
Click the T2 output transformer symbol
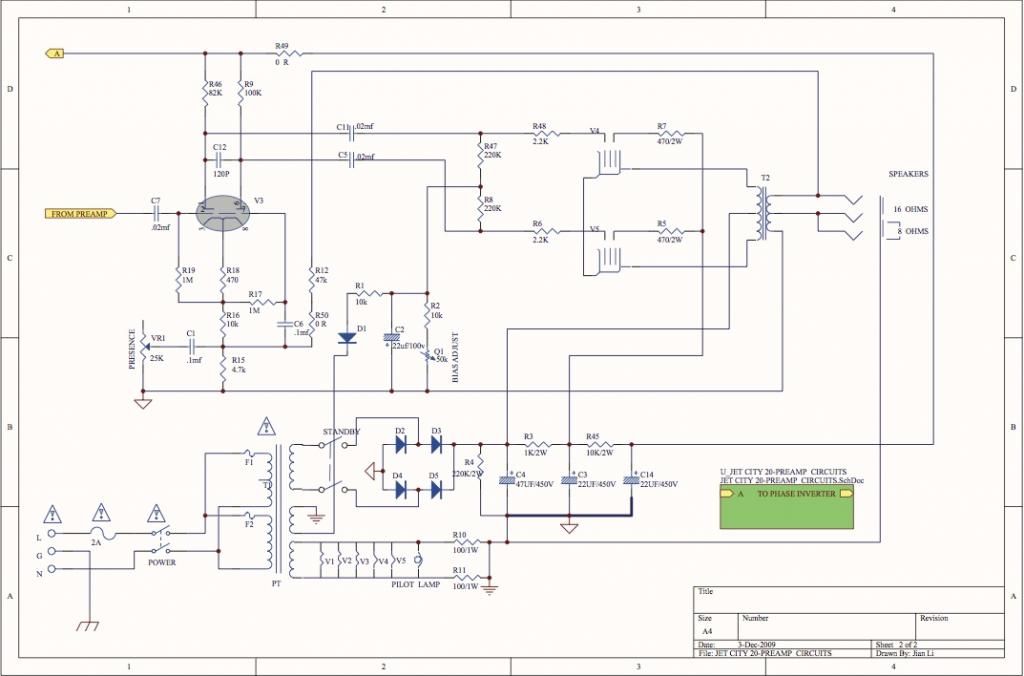pos(763,214)
